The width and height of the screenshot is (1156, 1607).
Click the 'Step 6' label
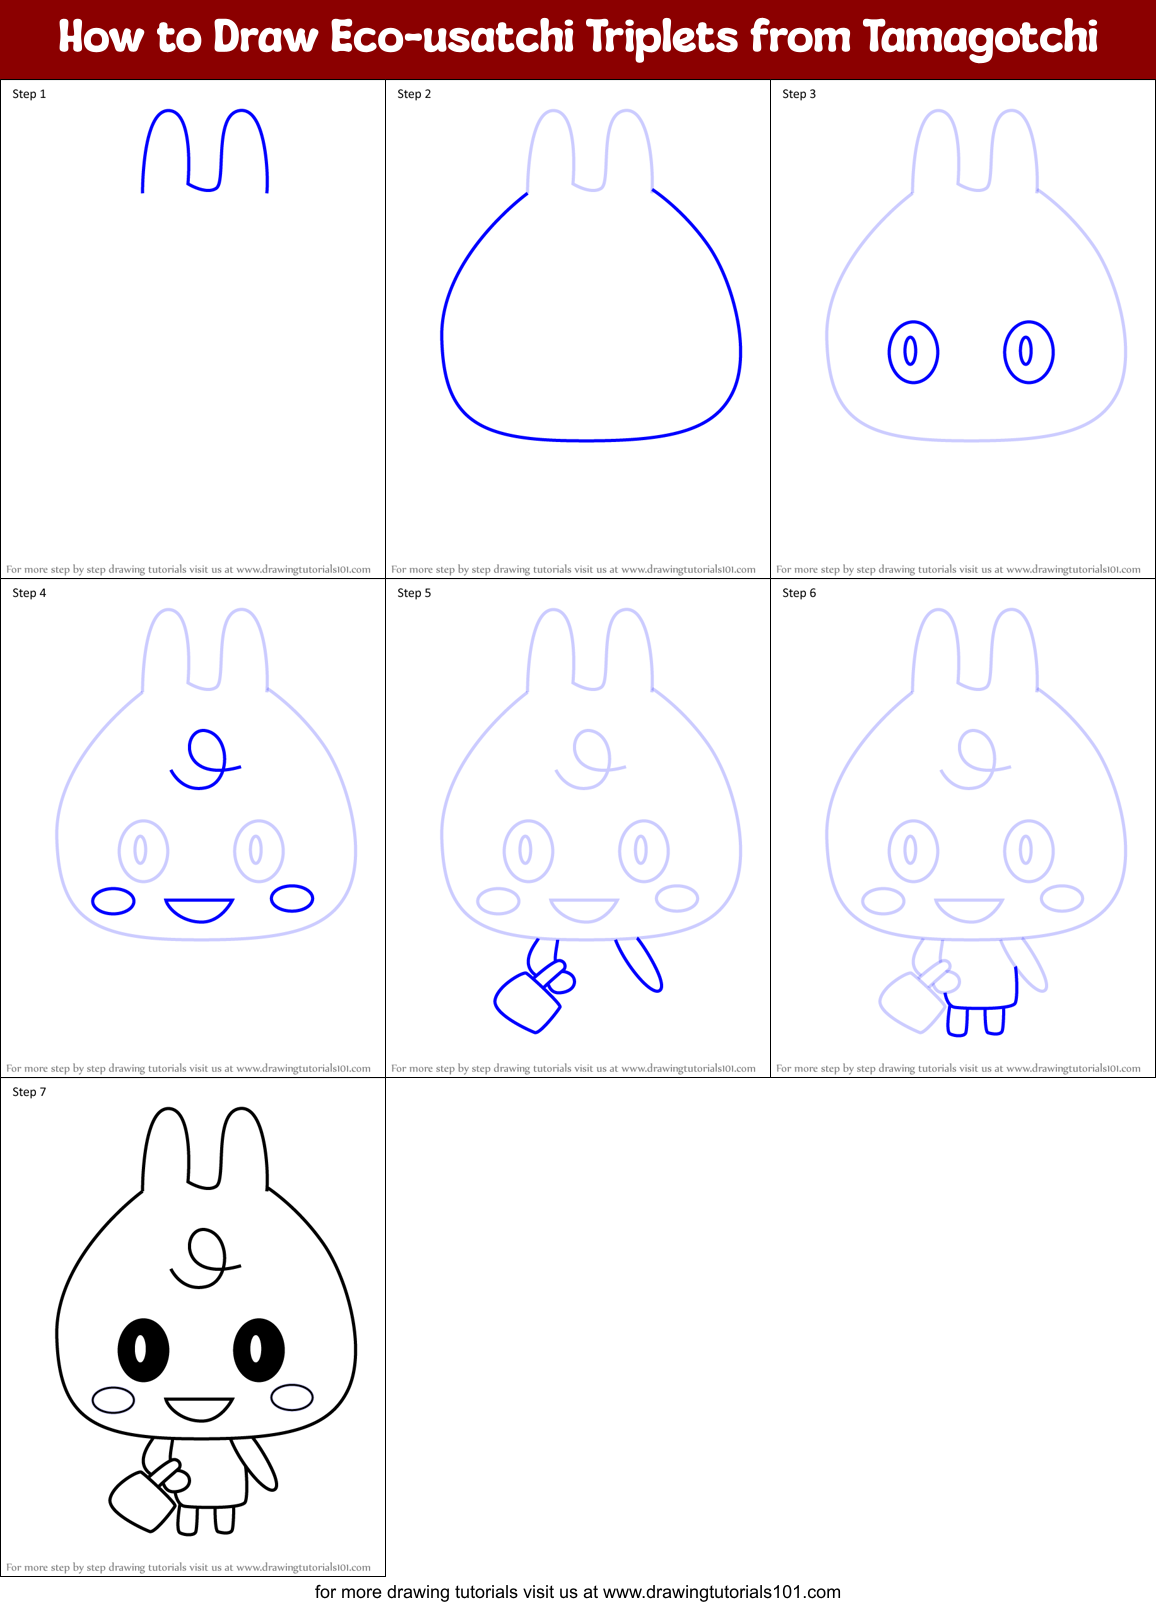[x=799, y=593]
